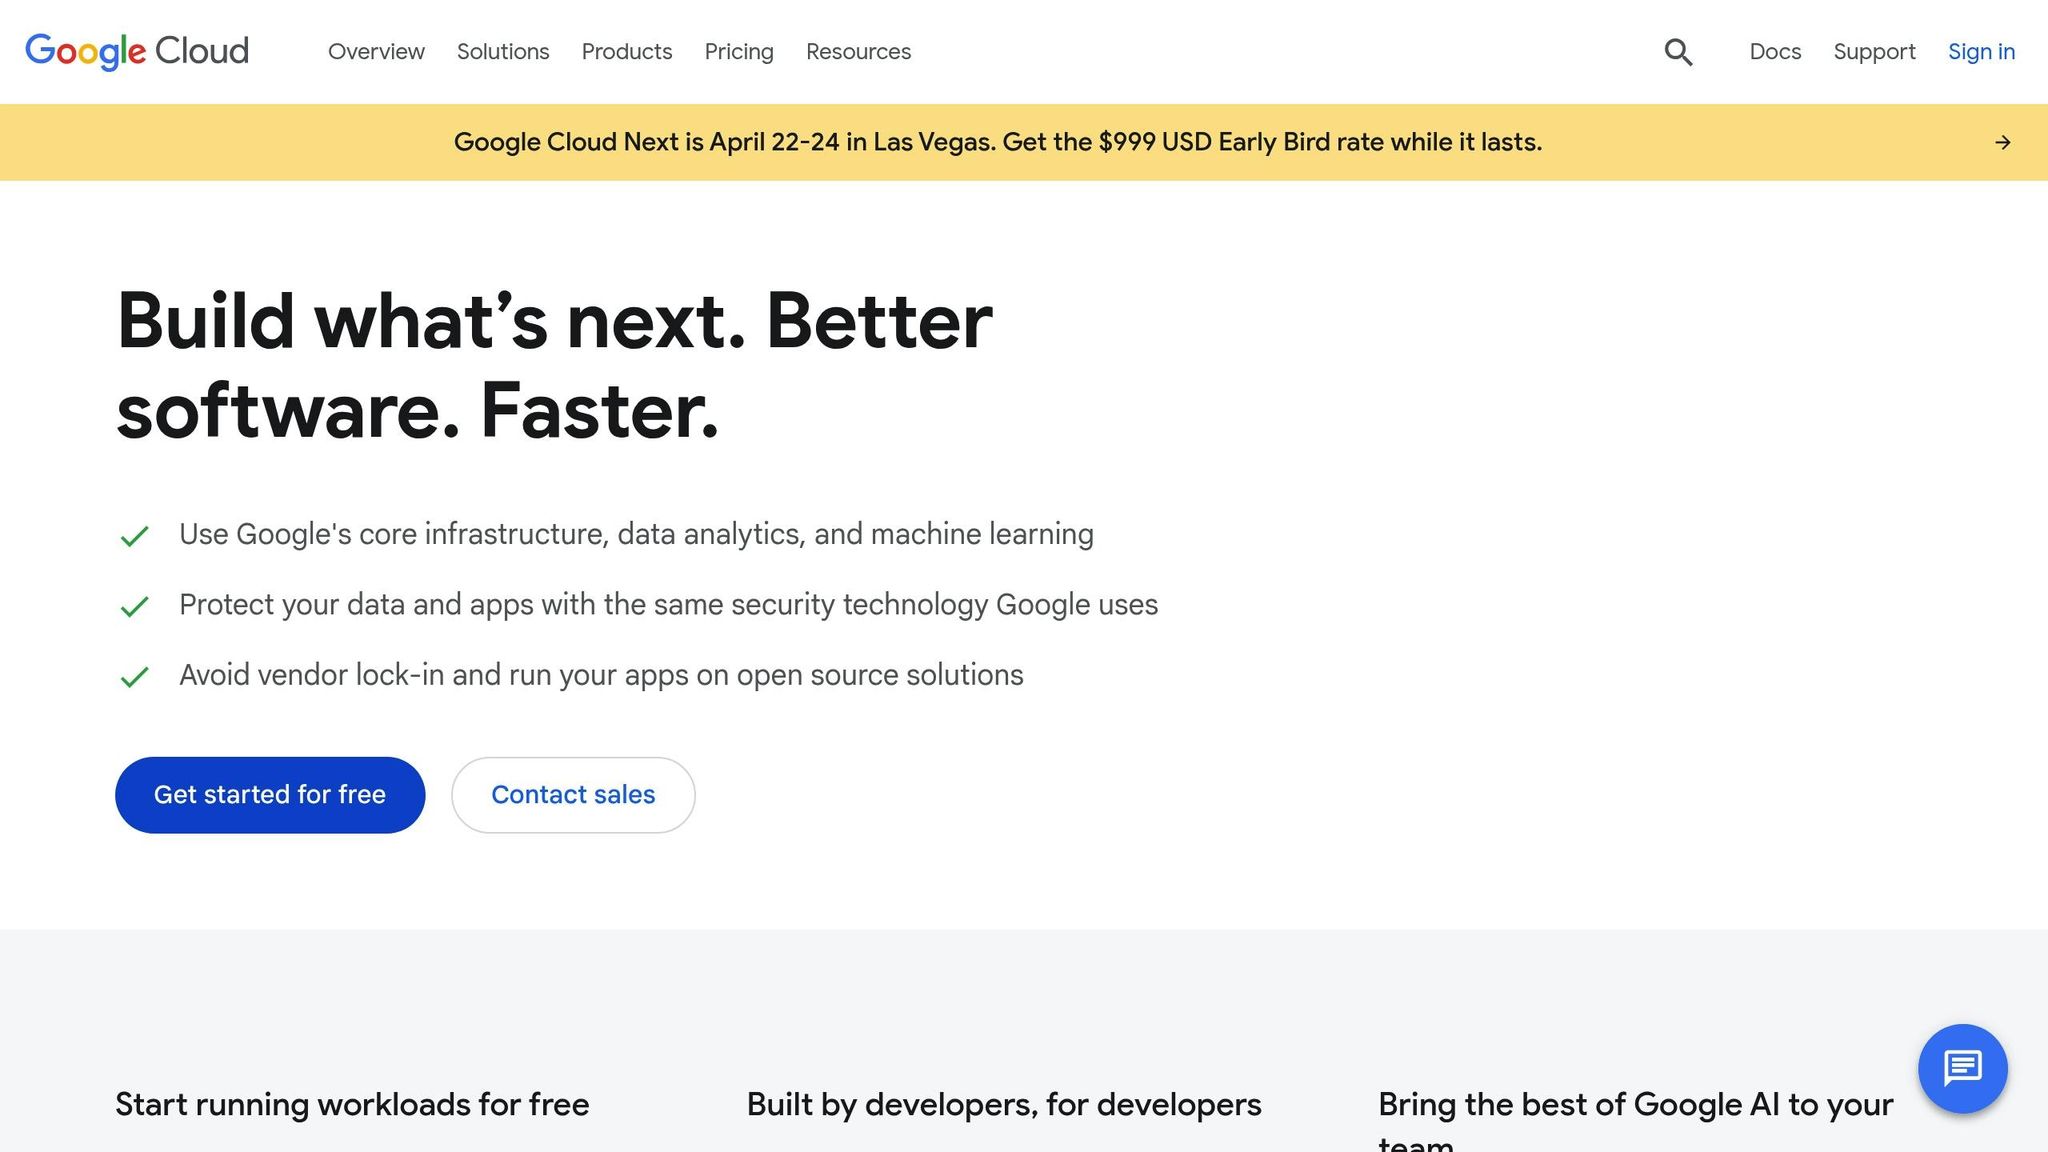Image resolution: width=2048 pixels, height=1152 pixels.
Task: Click the Sign in link
Action: [x=1981, y=52]
